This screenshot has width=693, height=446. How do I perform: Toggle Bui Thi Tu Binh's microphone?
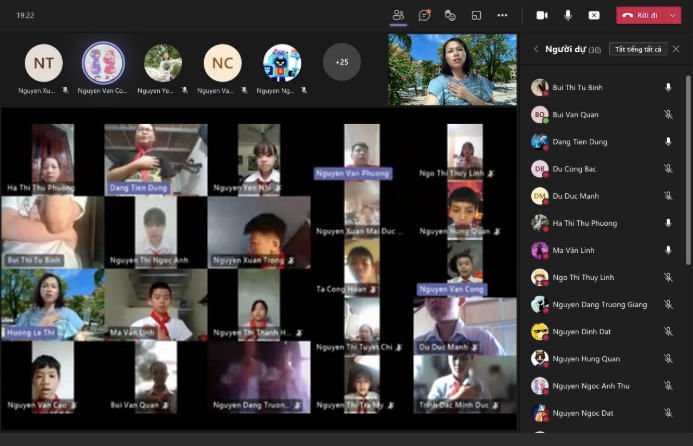(668, 87)
